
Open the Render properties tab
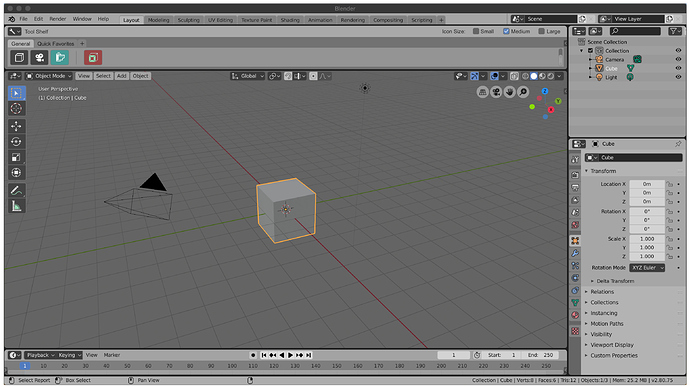(575, 175)
